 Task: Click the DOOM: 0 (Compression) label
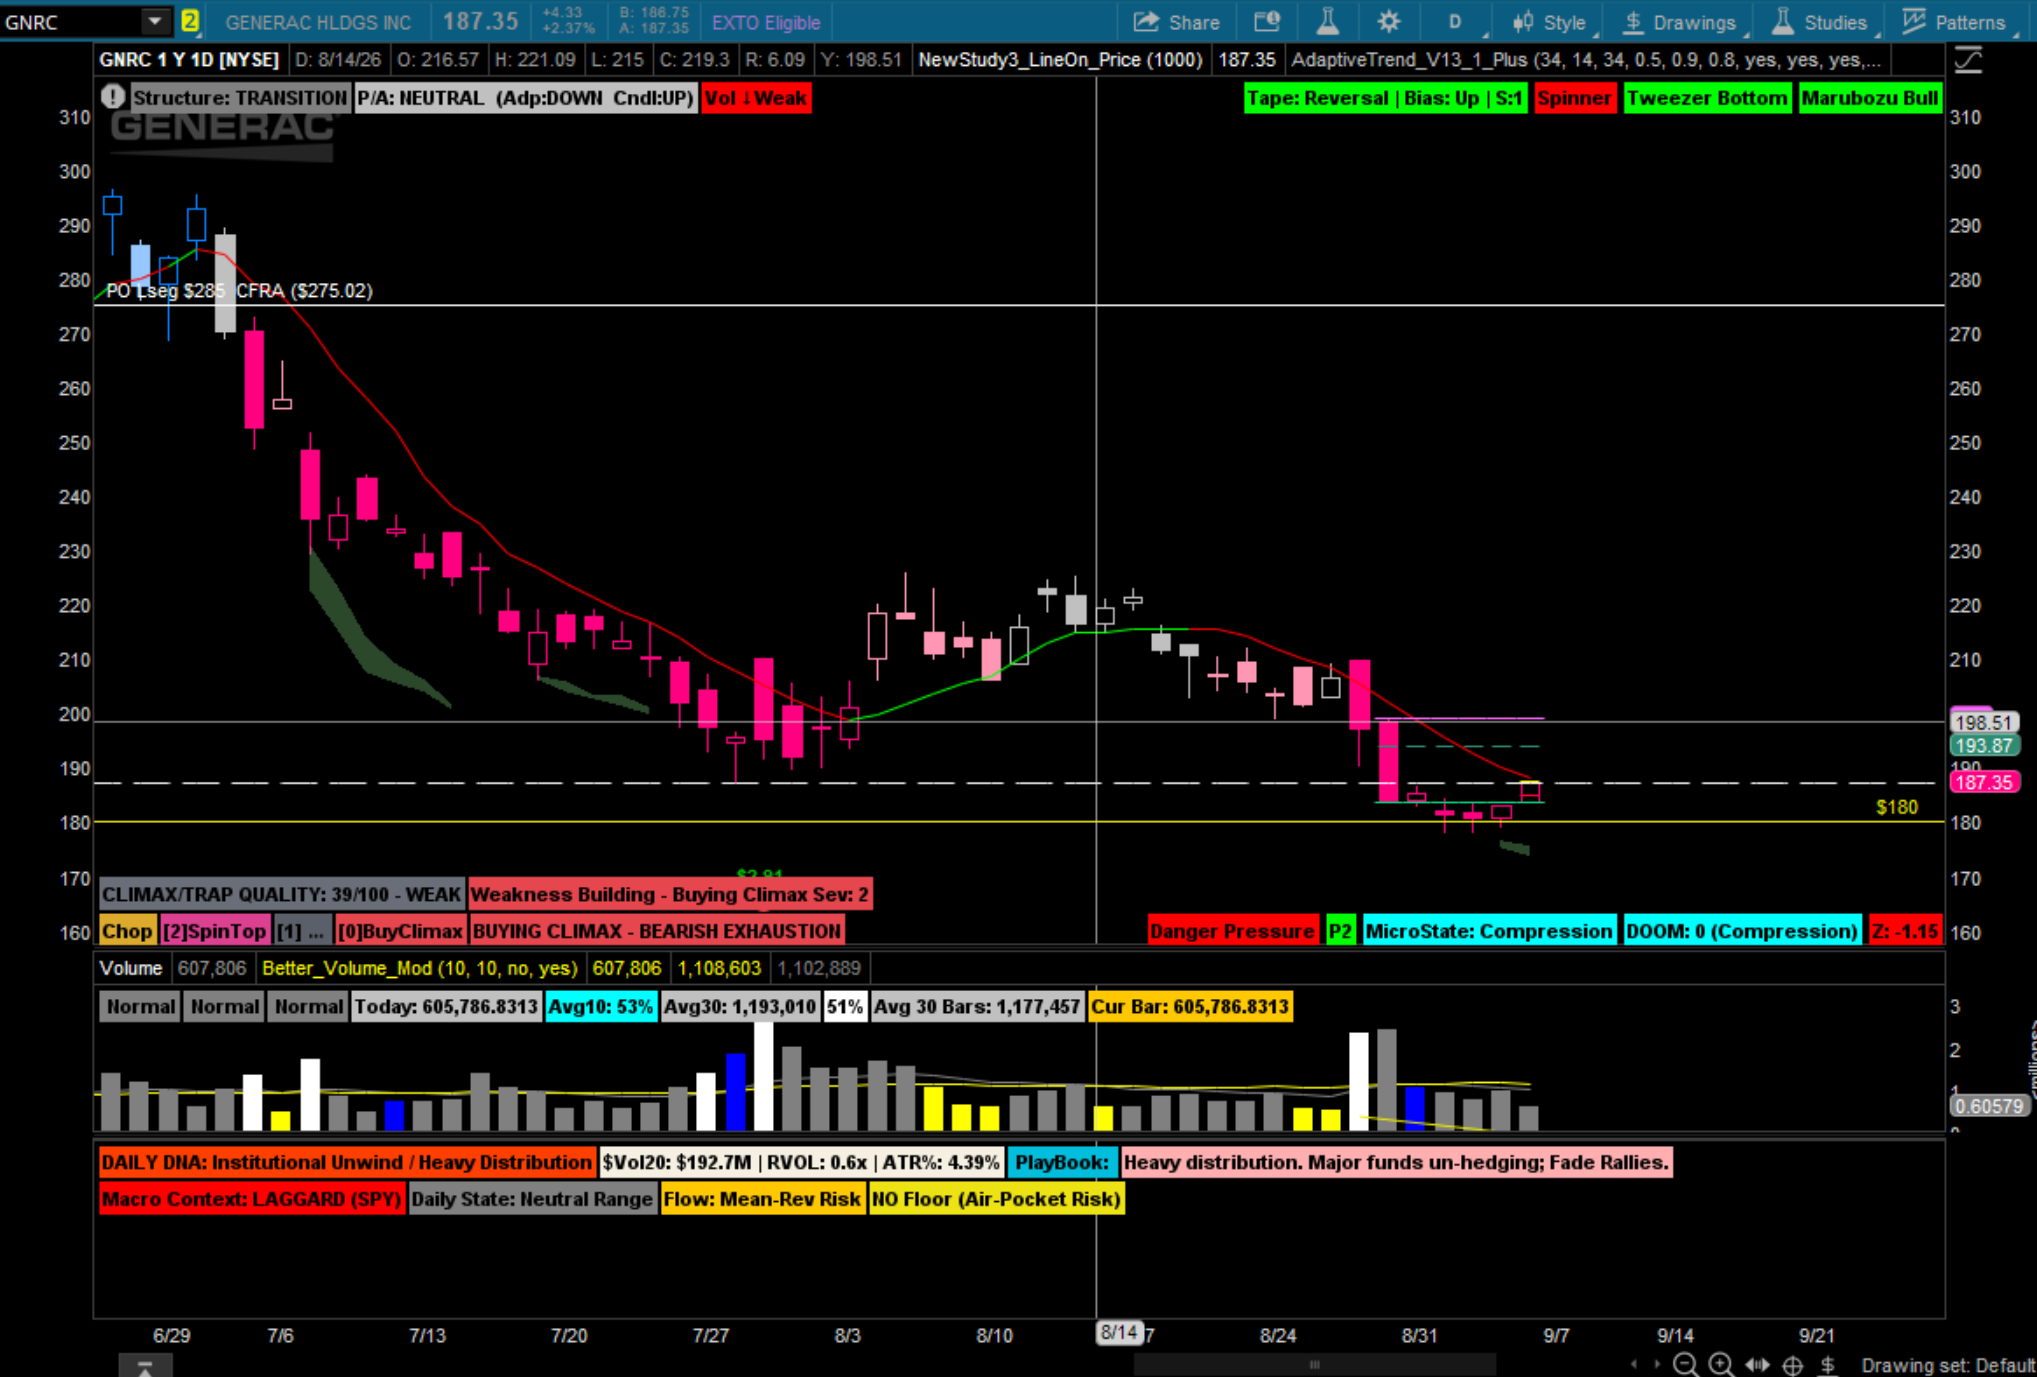click(x=1742, y=931)
